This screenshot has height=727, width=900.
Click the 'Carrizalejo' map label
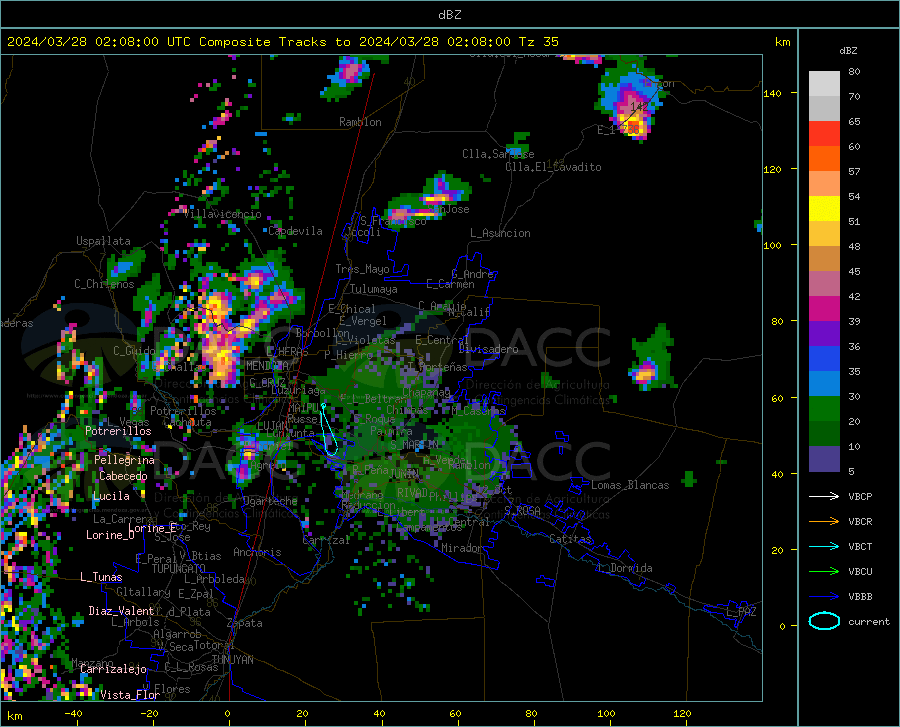click(113, 669)
